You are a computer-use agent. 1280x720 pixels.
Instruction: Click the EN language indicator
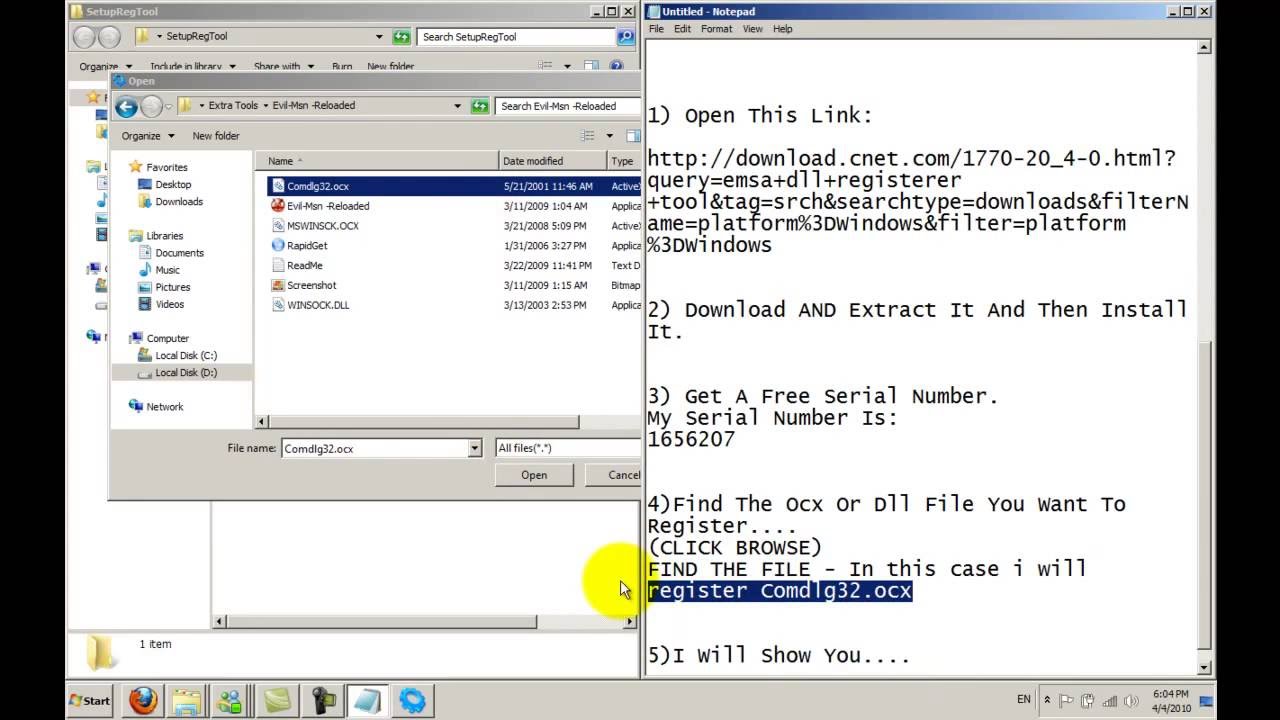tap(1023, 699)
